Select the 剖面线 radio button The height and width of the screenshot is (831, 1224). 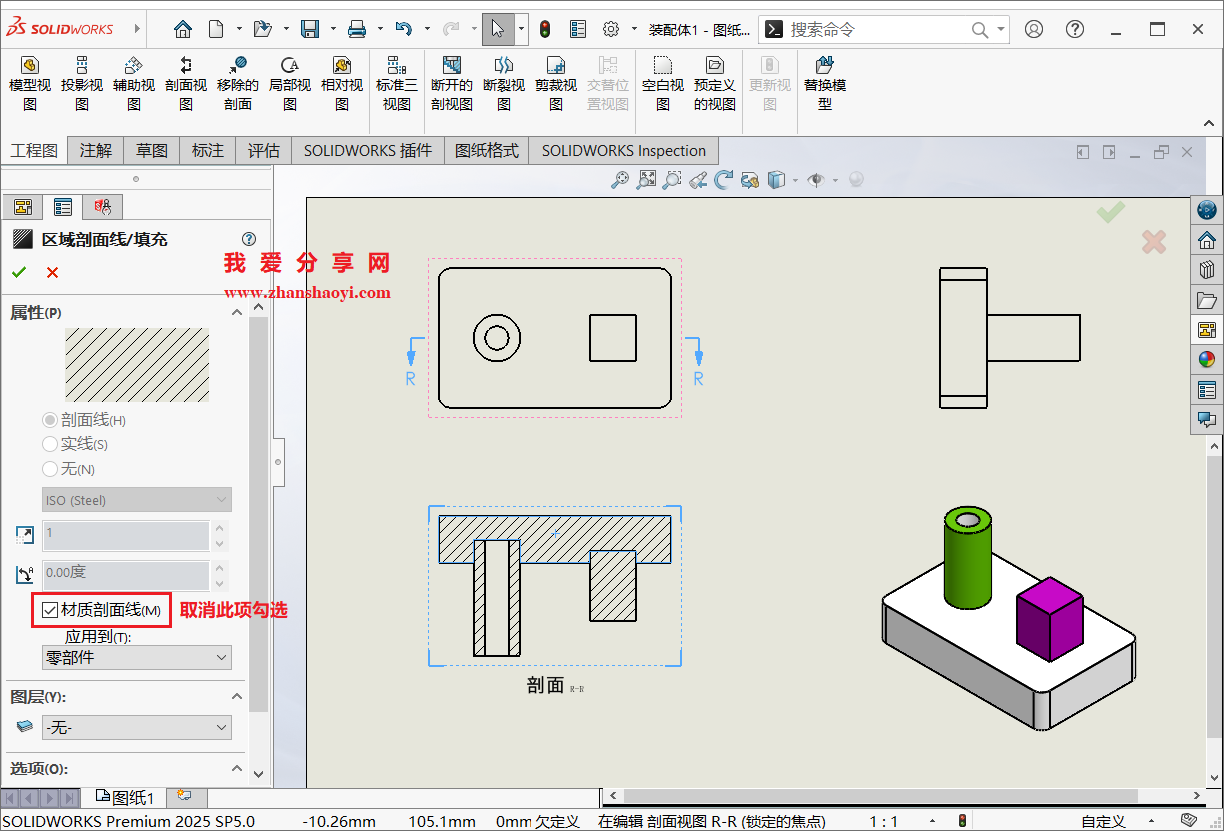50,420
